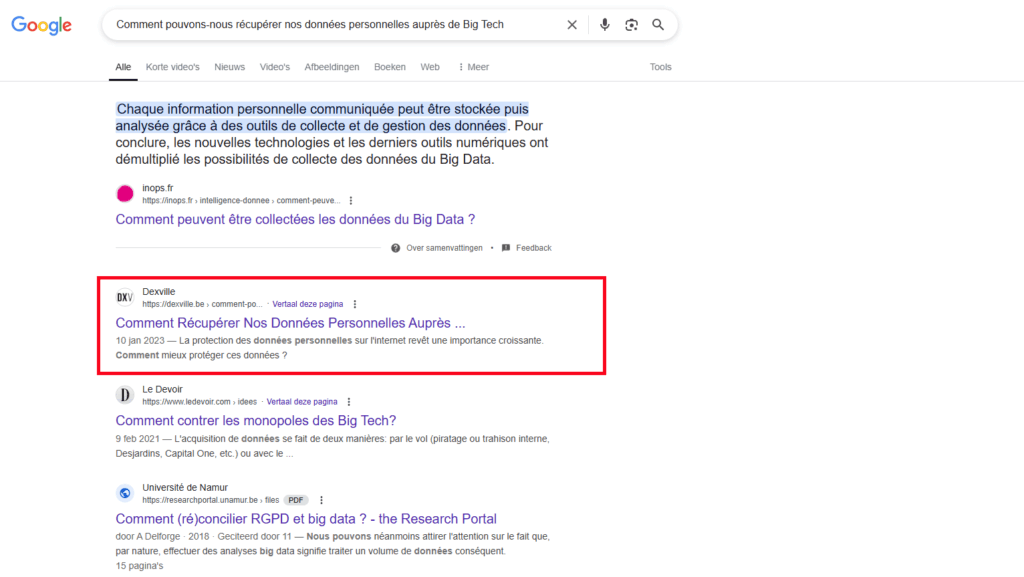This screenshot has height=577, width=1024.
Task: Click the '9 feb 2021' Le Devoir snippet
Action: pyautogui.click(x=332, y=446)
